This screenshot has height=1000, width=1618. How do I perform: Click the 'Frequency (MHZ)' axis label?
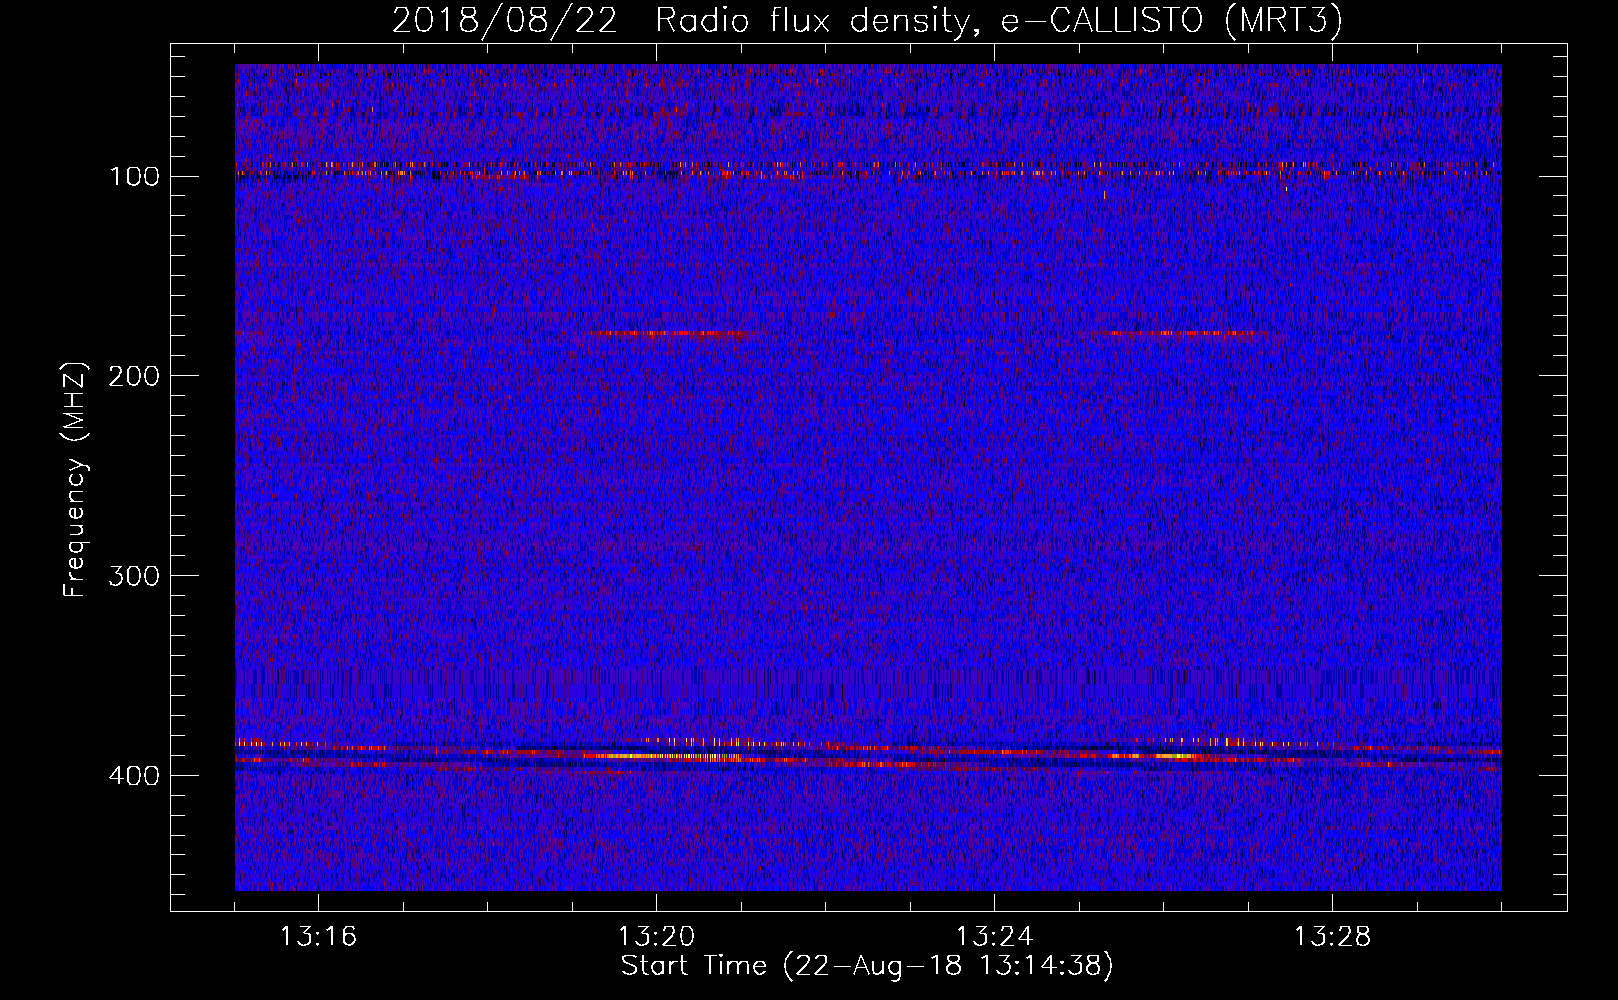pos(75,479)
